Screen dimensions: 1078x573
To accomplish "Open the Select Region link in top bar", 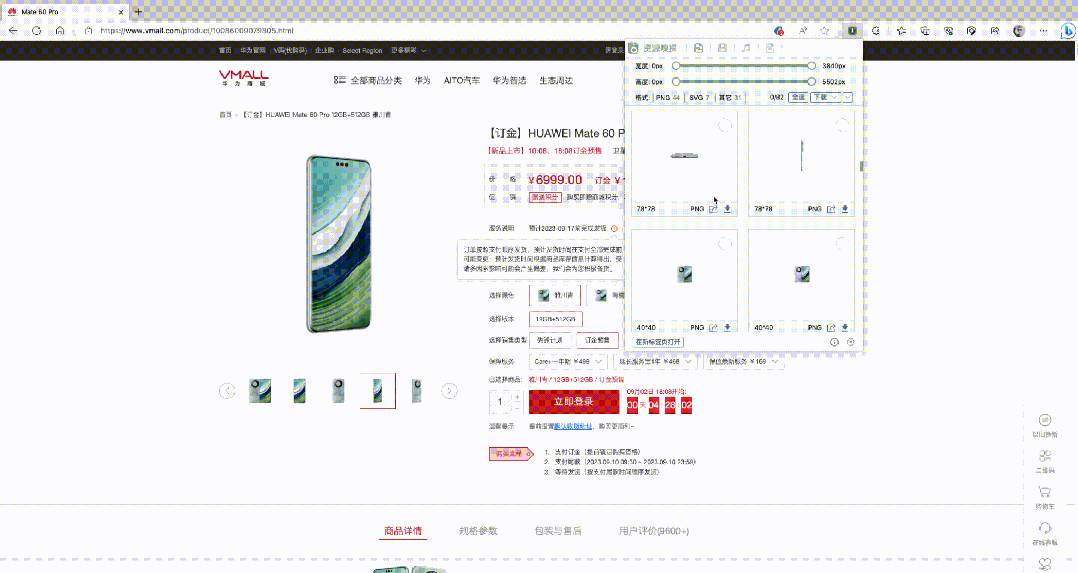I will [x=362, y=50].
